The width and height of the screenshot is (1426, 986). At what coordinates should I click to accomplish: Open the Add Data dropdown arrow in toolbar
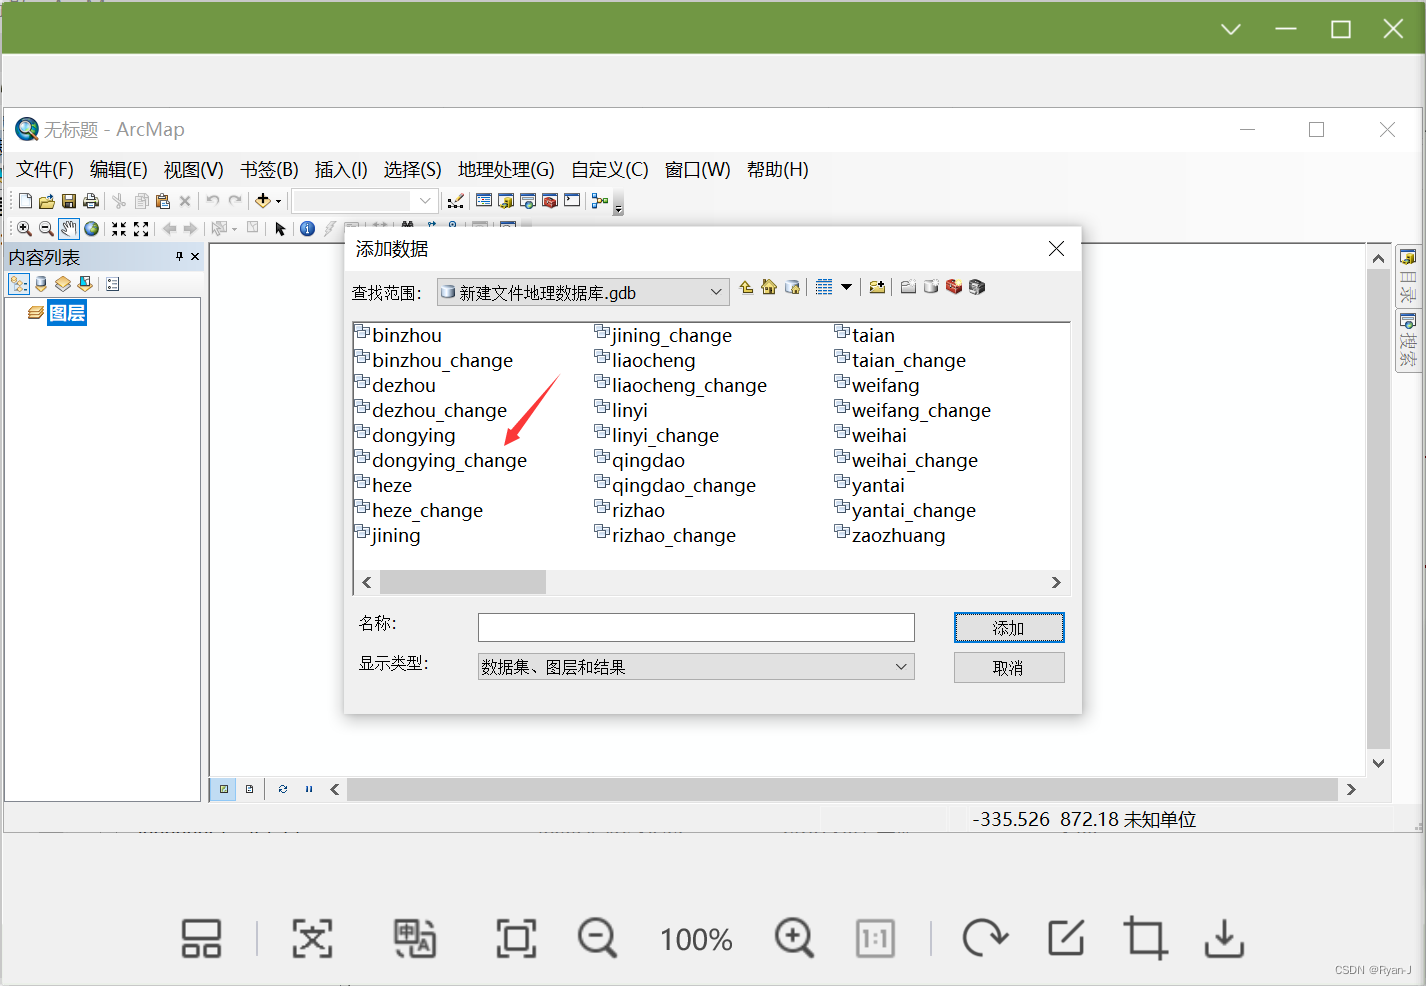(278, 201)
